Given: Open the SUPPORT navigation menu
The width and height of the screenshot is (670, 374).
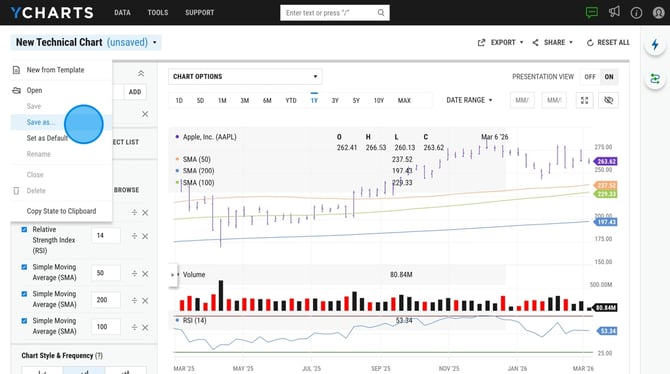Looking at the screenshot, I should [x=200, y=13].
